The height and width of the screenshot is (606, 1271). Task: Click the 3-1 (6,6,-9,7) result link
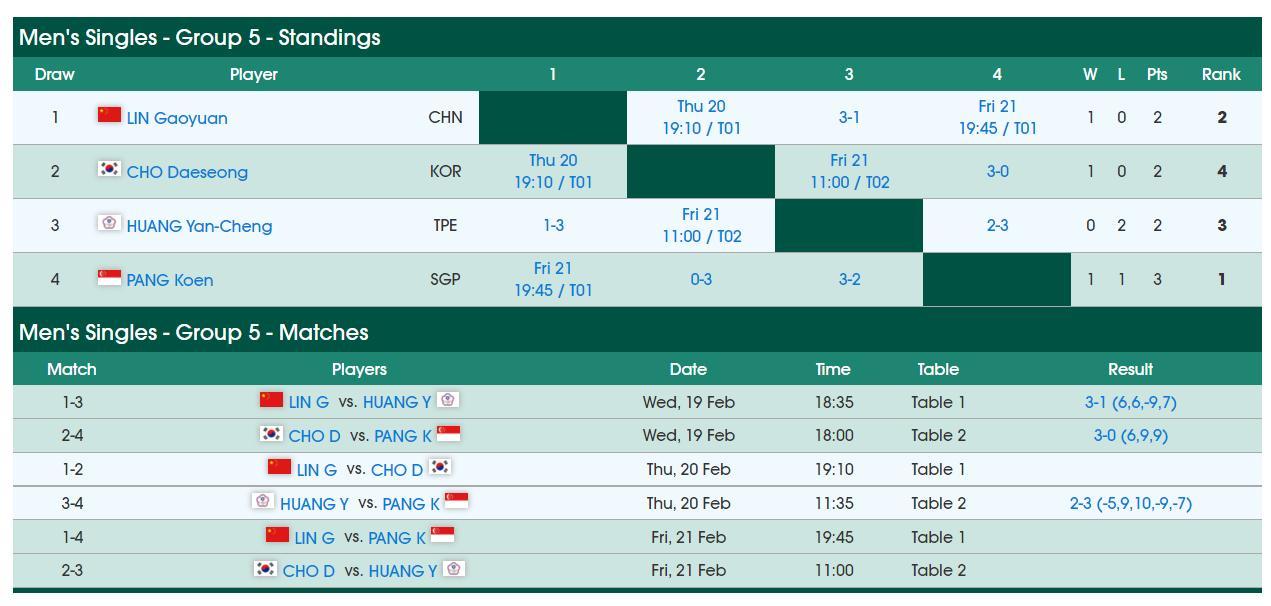pos(1130,402)
